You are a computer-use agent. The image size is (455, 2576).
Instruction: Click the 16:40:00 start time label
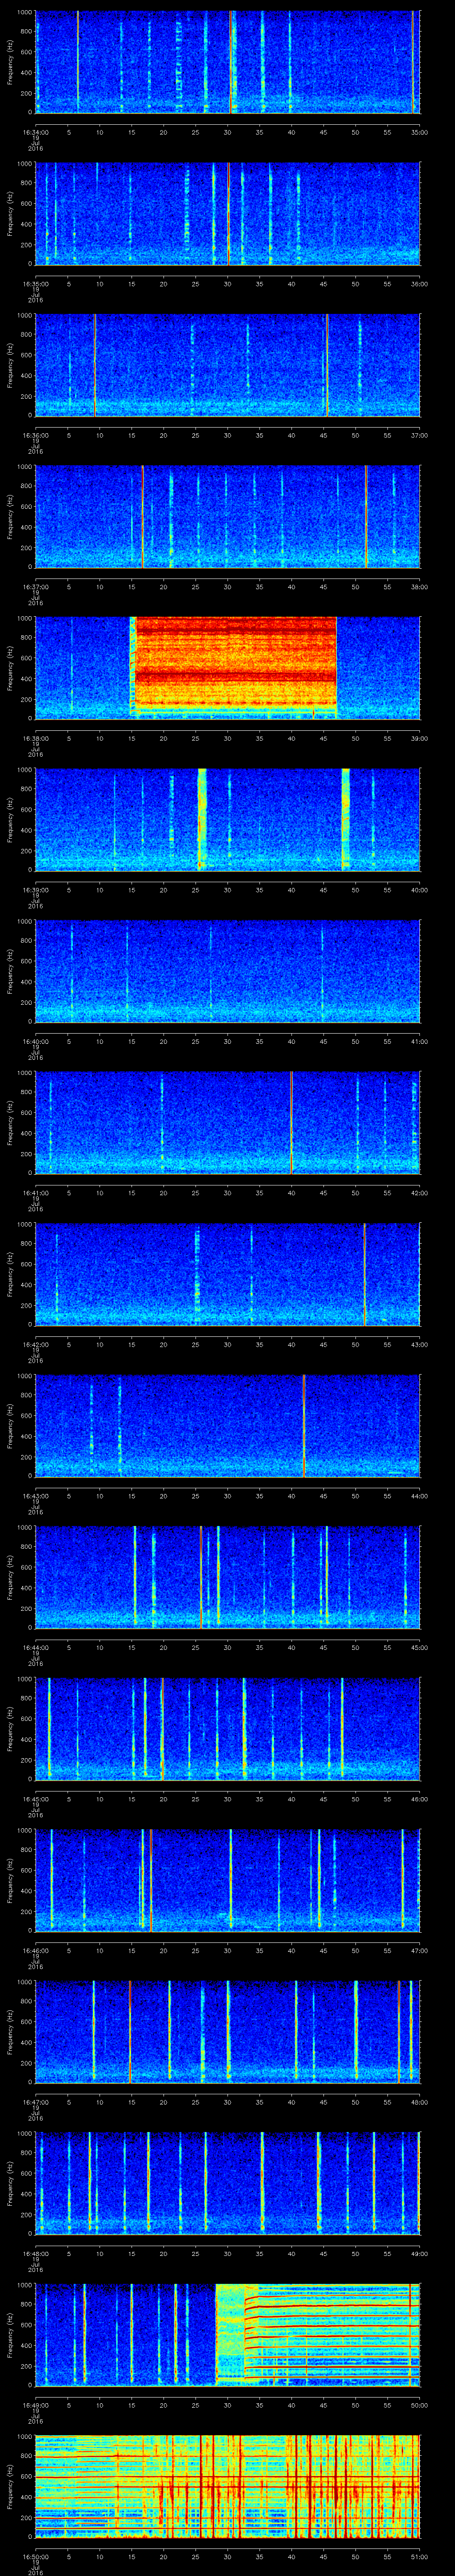35,1041
